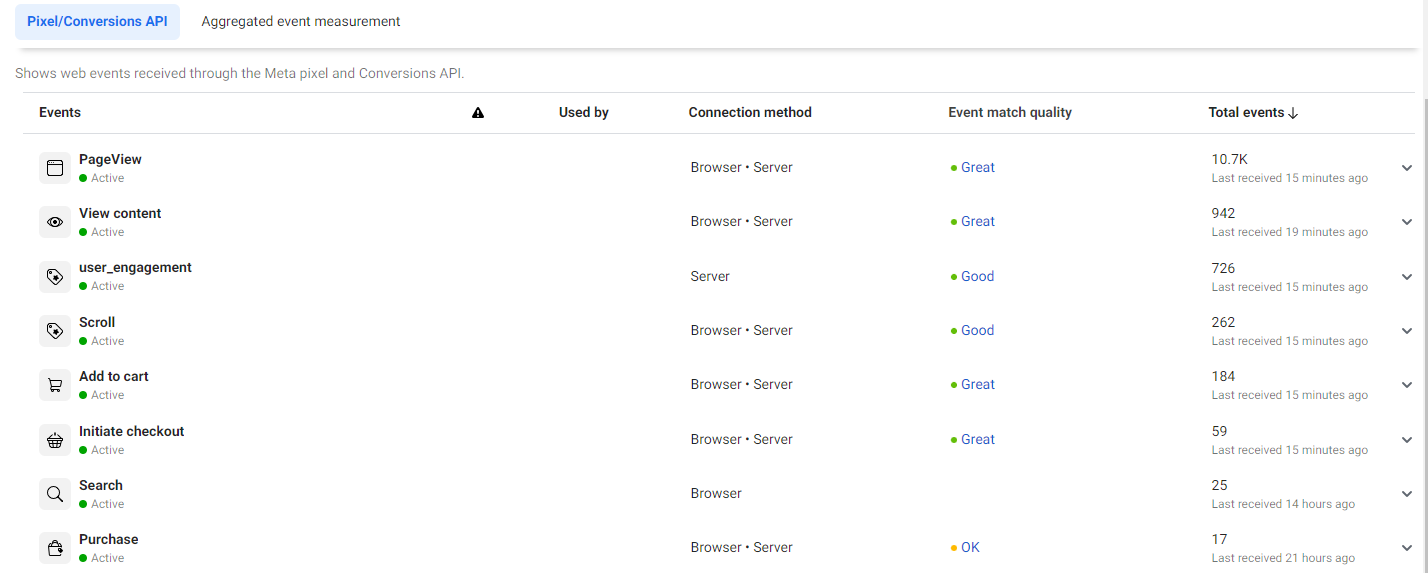Image resolution: width=1428 pixels, height=573 pixels.
Task: Click Purchase row Browser • Server text
Action: coord(741,547)
